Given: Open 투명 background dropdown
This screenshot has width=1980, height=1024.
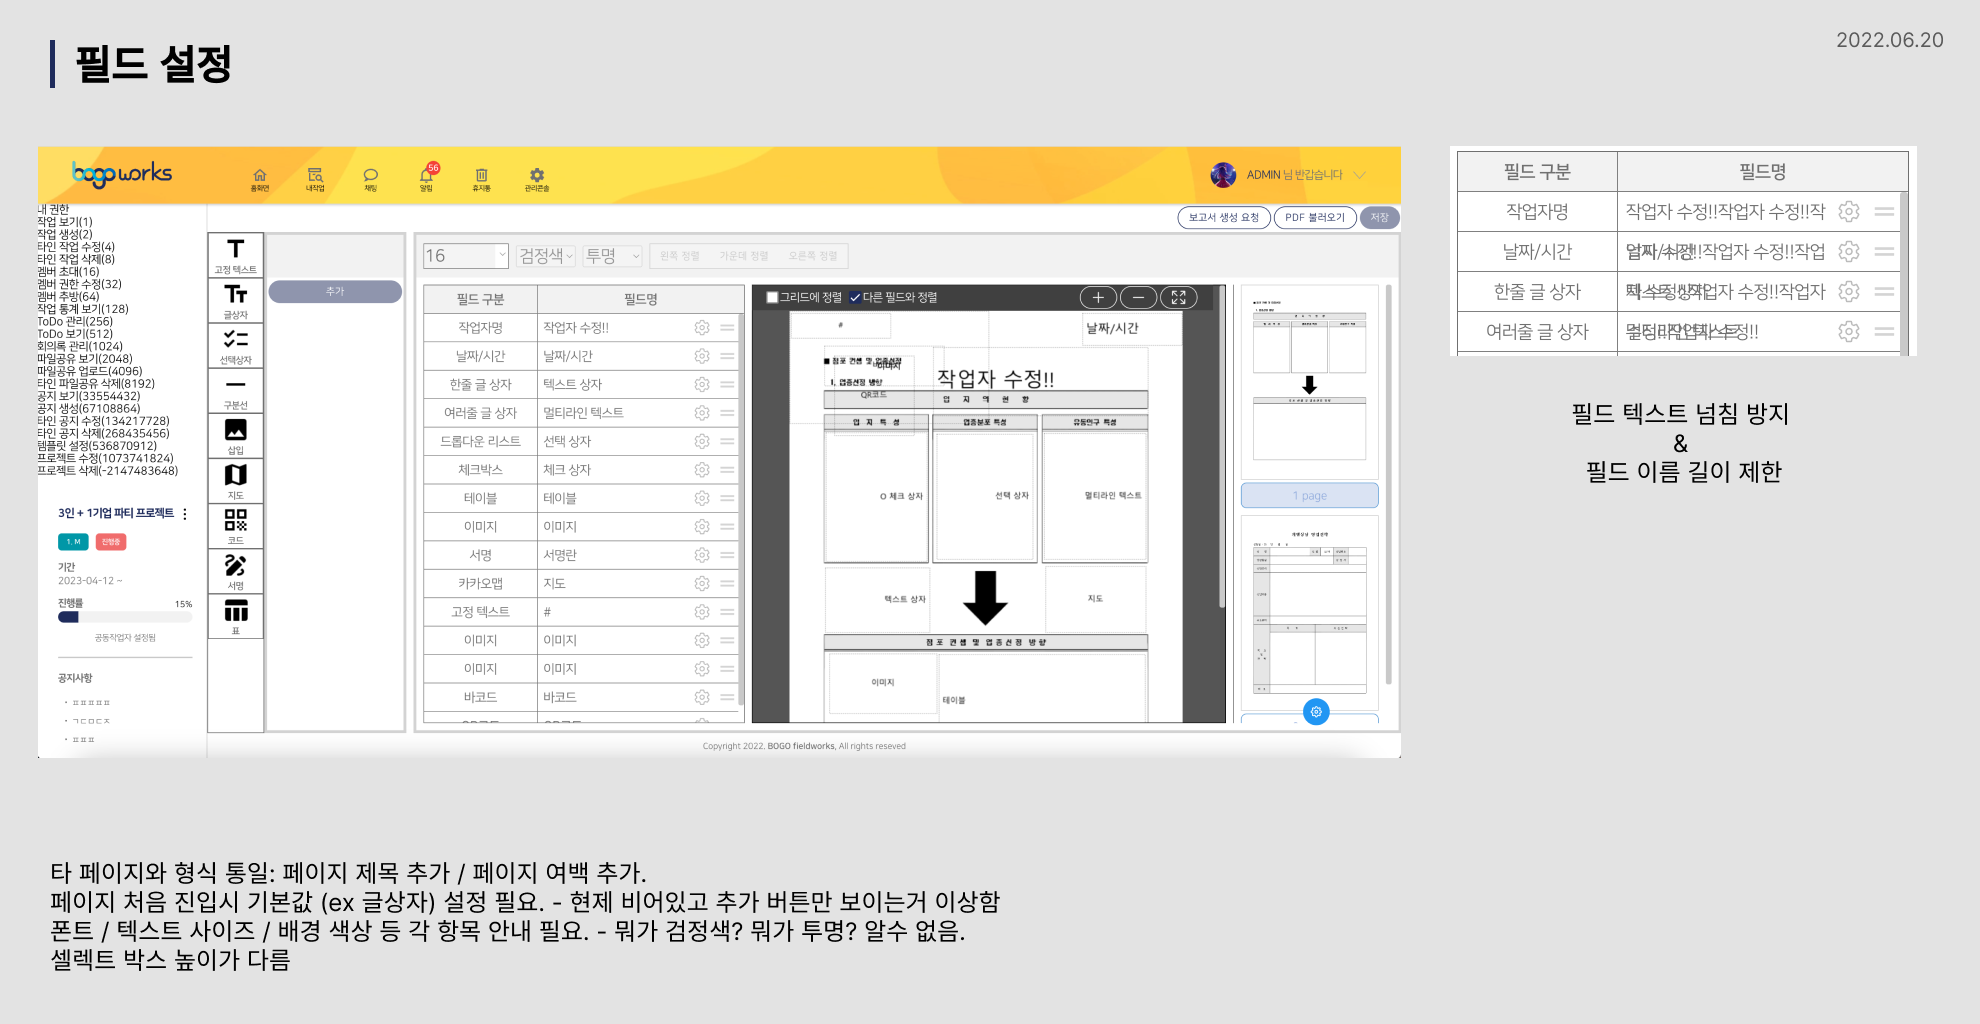Looking at the screenshot, I should coord(612,256).
